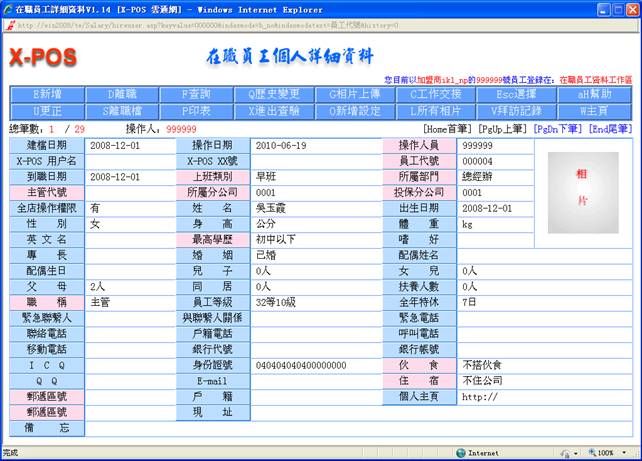Open the zoom level 100% dropdown
642x461 pixels.
[x=612, y=453]
